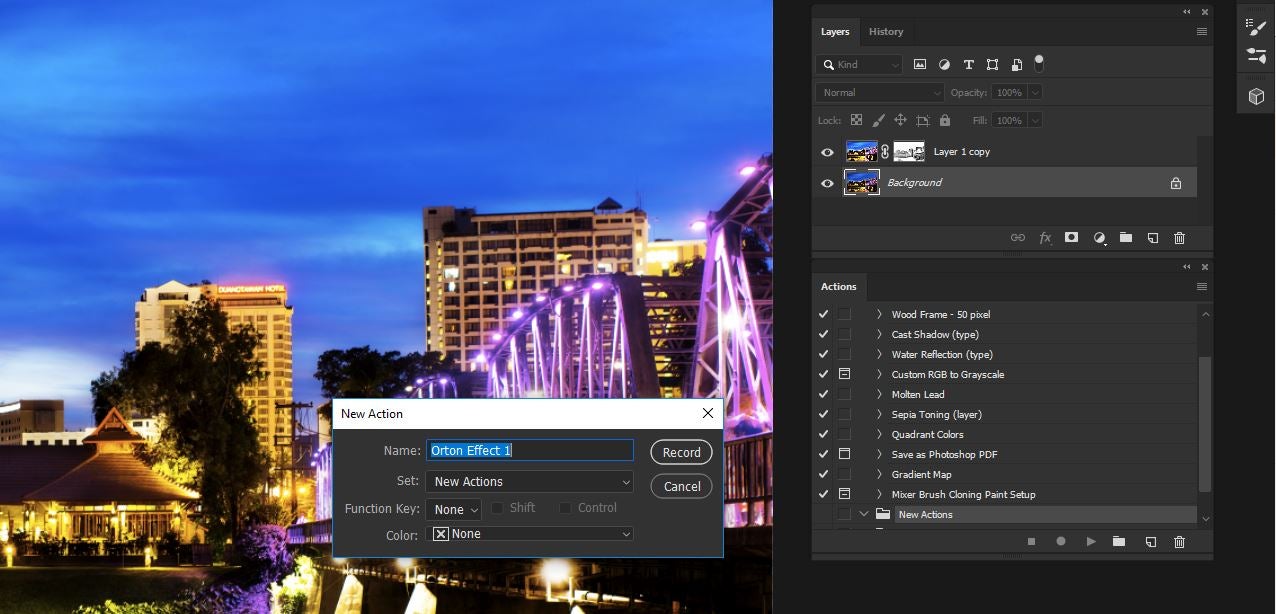This screenshot has height=614, width=1276.
Task: Collapse the New Actions set in Actions panel
Action: (x=863, y=513)
